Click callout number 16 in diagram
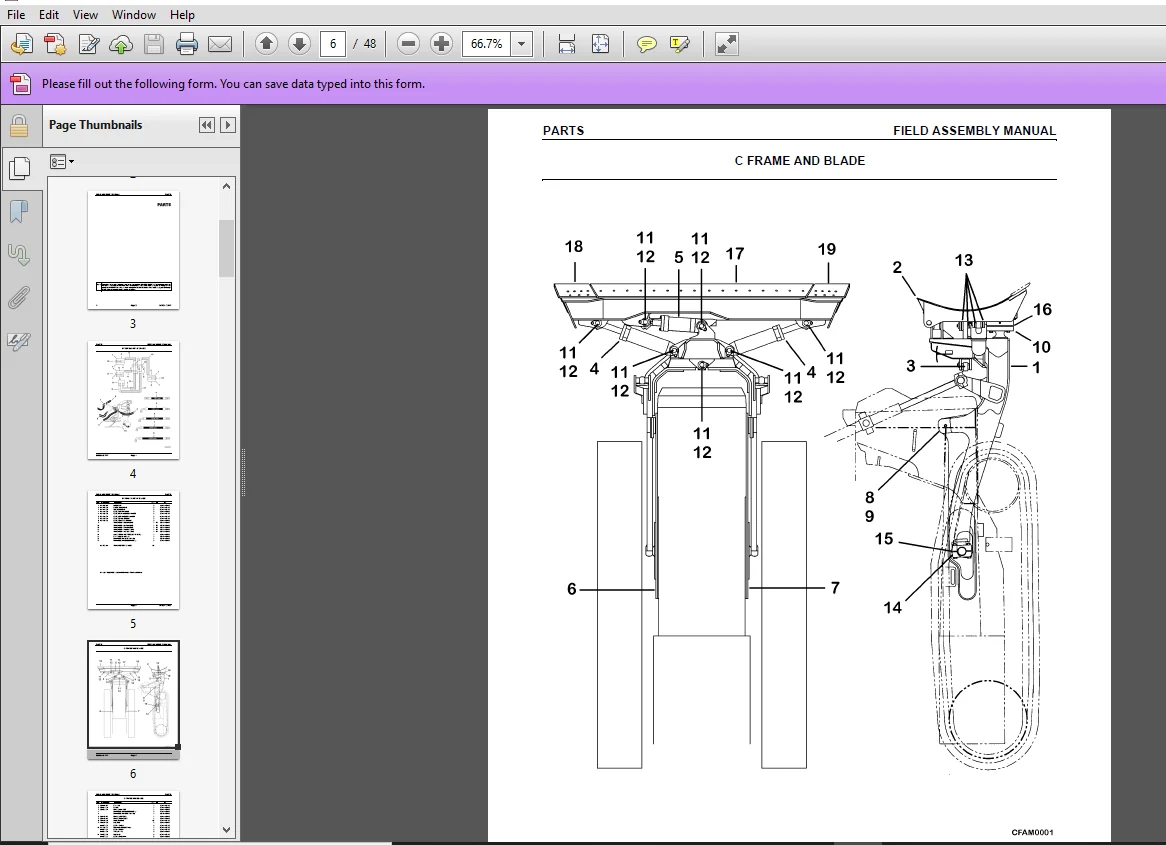This screenshot has height=845, width=1166. click(1043, 309)
